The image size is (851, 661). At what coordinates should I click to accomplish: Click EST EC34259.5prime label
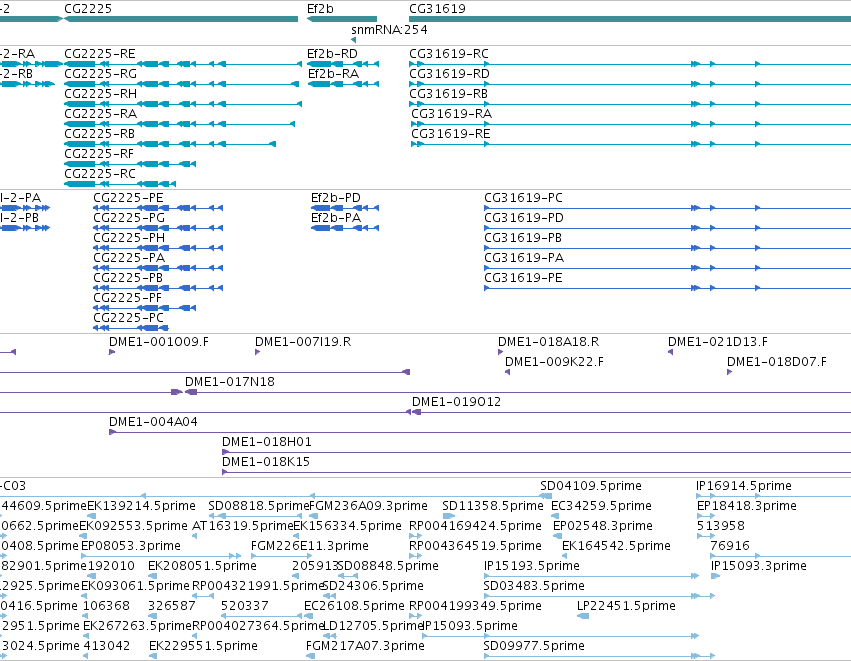coord(601,507)
